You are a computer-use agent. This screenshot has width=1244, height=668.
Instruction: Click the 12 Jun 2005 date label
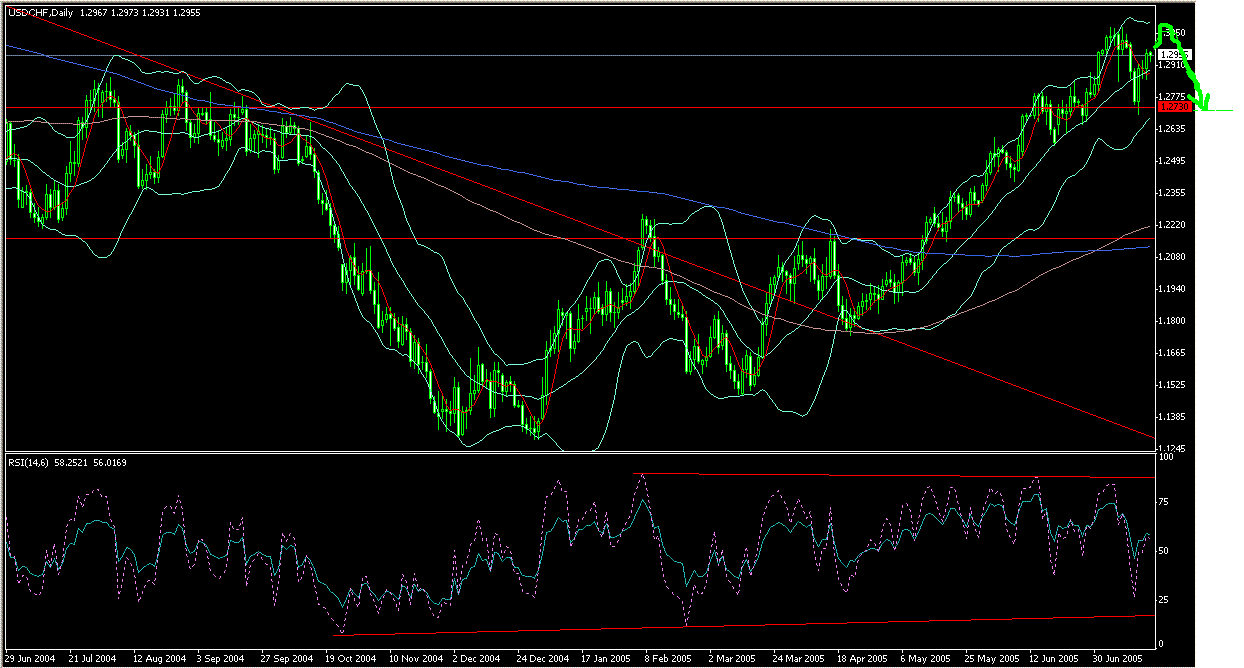[x=1056, y=660]
